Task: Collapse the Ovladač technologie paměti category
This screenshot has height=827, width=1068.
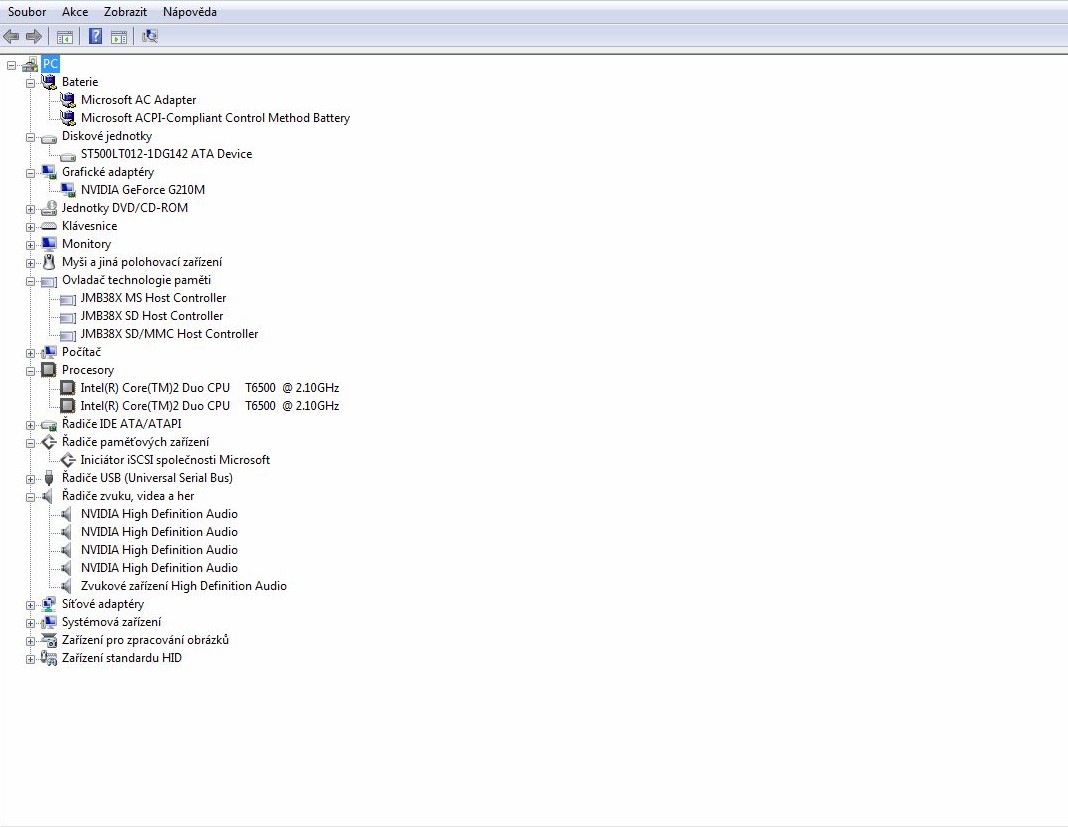Action: click(31, 281)
